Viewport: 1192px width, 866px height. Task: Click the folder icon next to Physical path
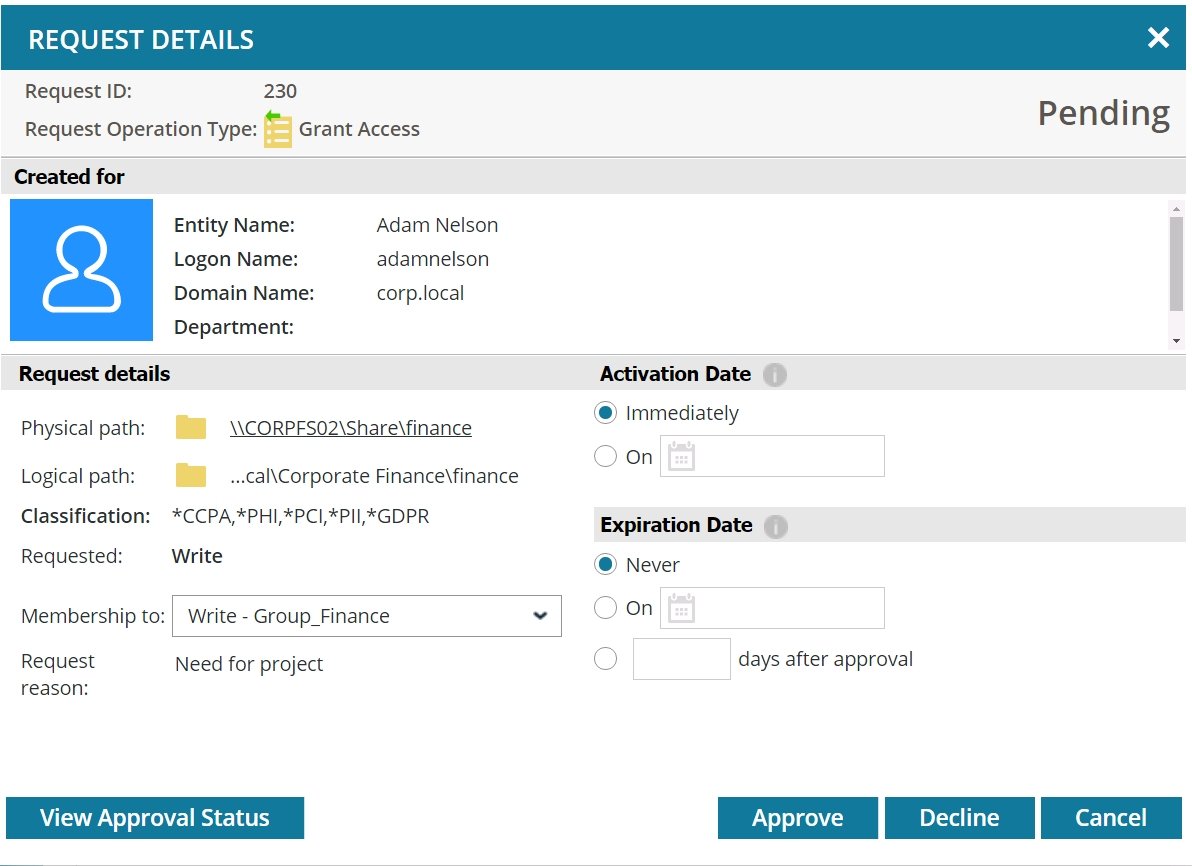[x=190, y=426]
